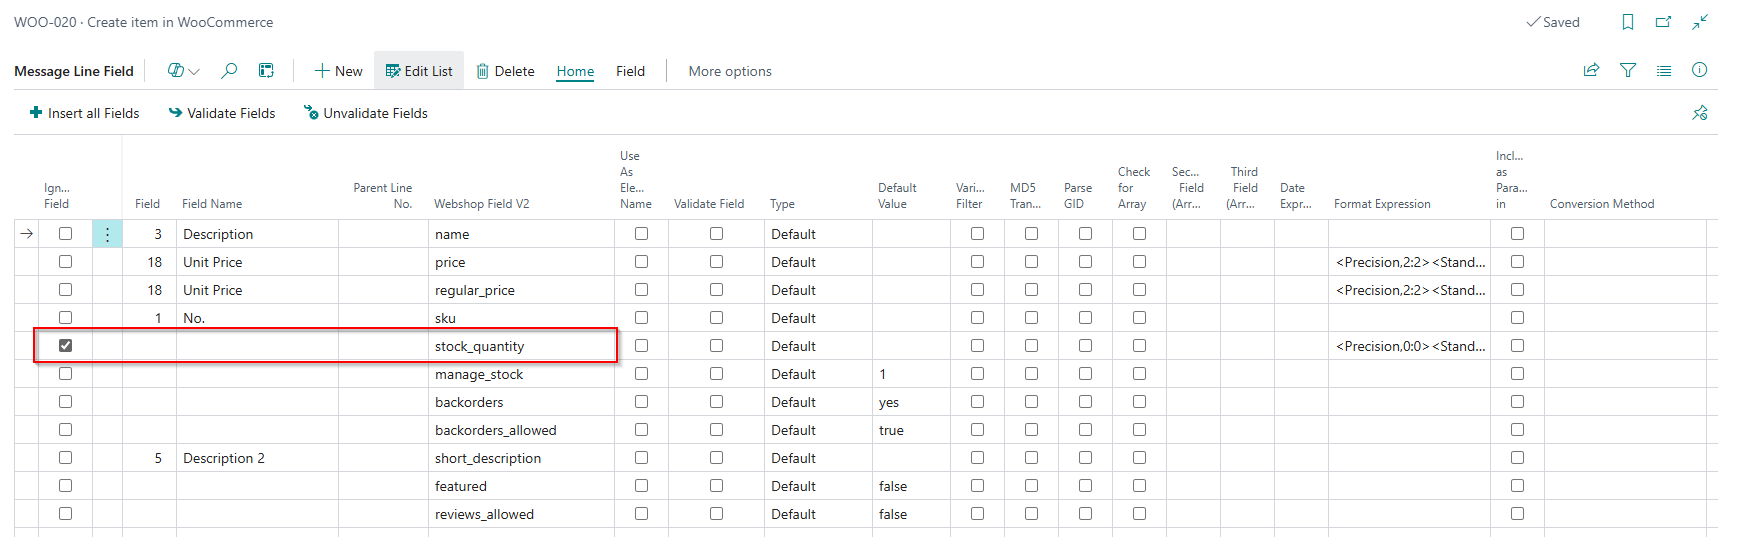Check Ignore Field box on manage_stock row
This screenshot has width=1745, height=537.
coord(65,373)
